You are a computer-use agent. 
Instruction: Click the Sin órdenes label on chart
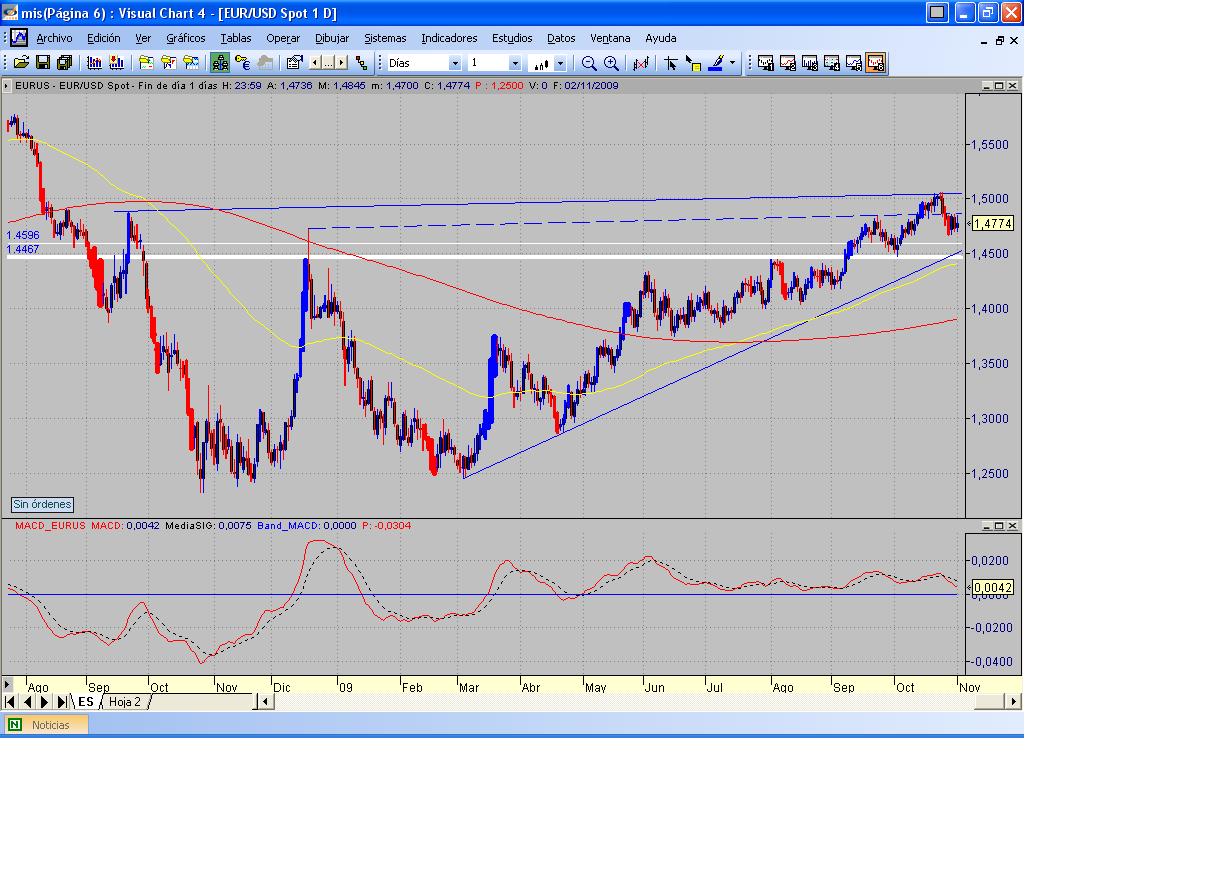(x=42, y=505)
